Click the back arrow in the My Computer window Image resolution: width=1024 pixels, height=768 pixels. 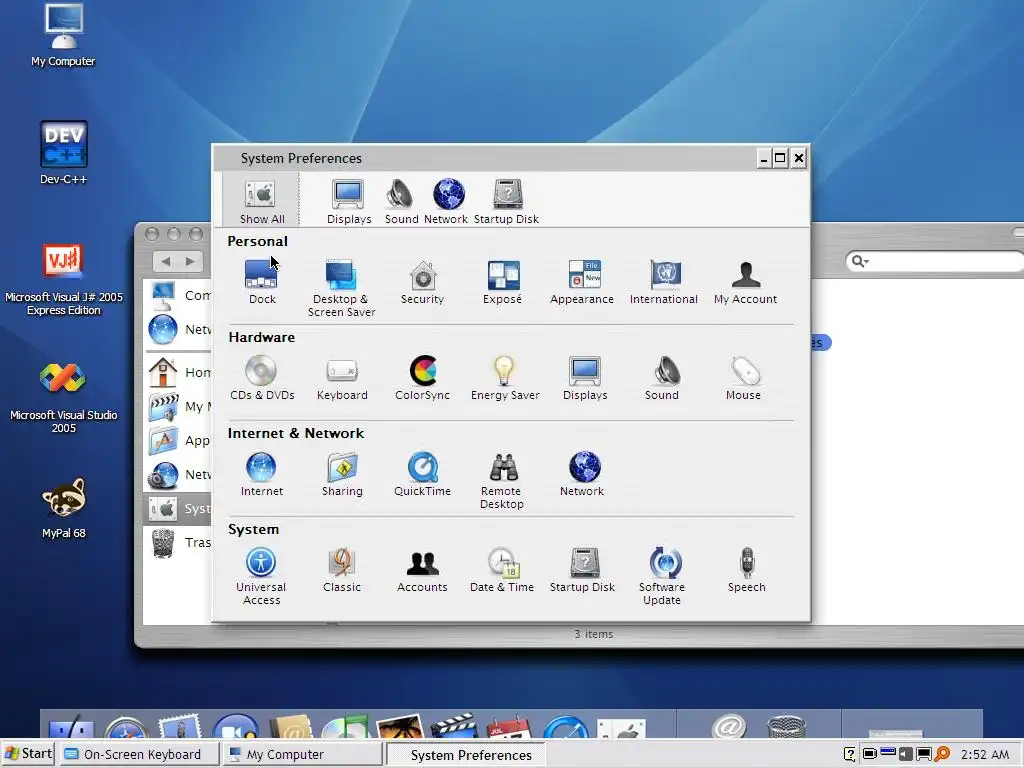click(x=166, y=261)
